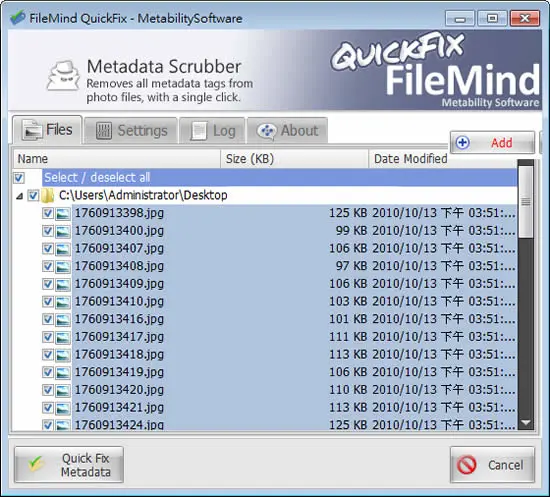The width and height of the screenshot is (550, 497).
Task: Click Quick Fix Metadata button
Action: point(69,465)
